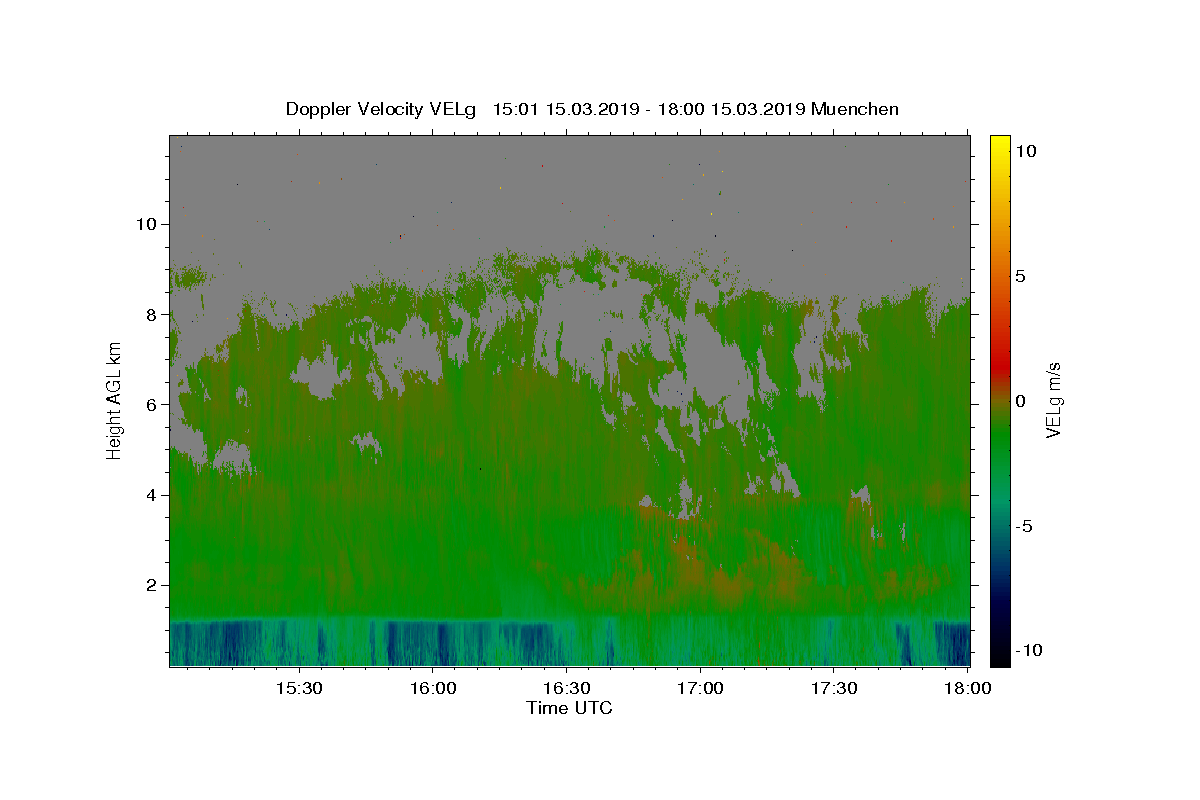The width and height of the screenshot is (1200, 800).
Task: Click the colorbar value 0
Action: (x=1020, y=401)
